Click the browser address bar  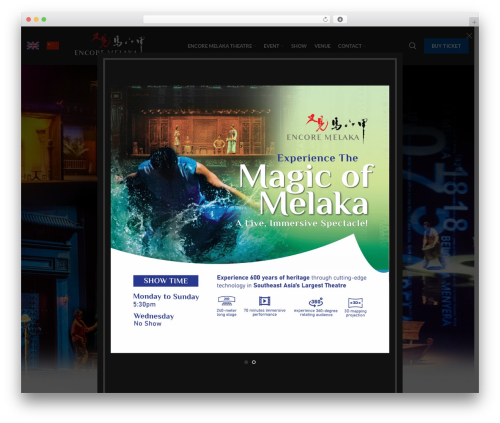coord(237,20)
